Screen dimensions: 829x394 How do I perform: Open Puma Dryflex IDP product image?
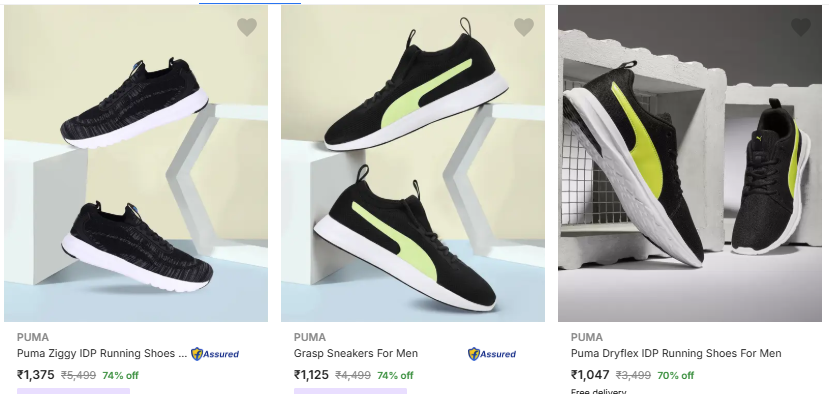[690, 163]
